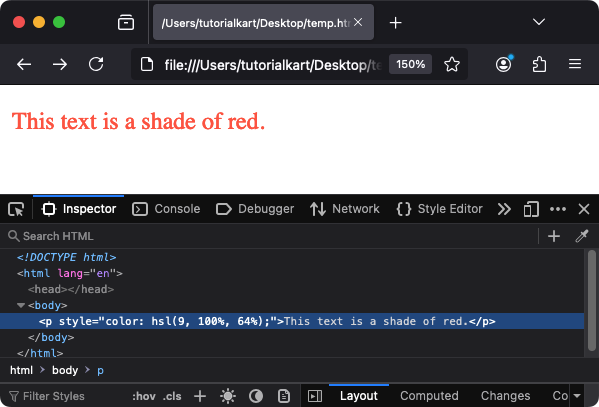
Task: Open the extensions puzzle icon
Action: pyautogui.click(x=539, y=64)
